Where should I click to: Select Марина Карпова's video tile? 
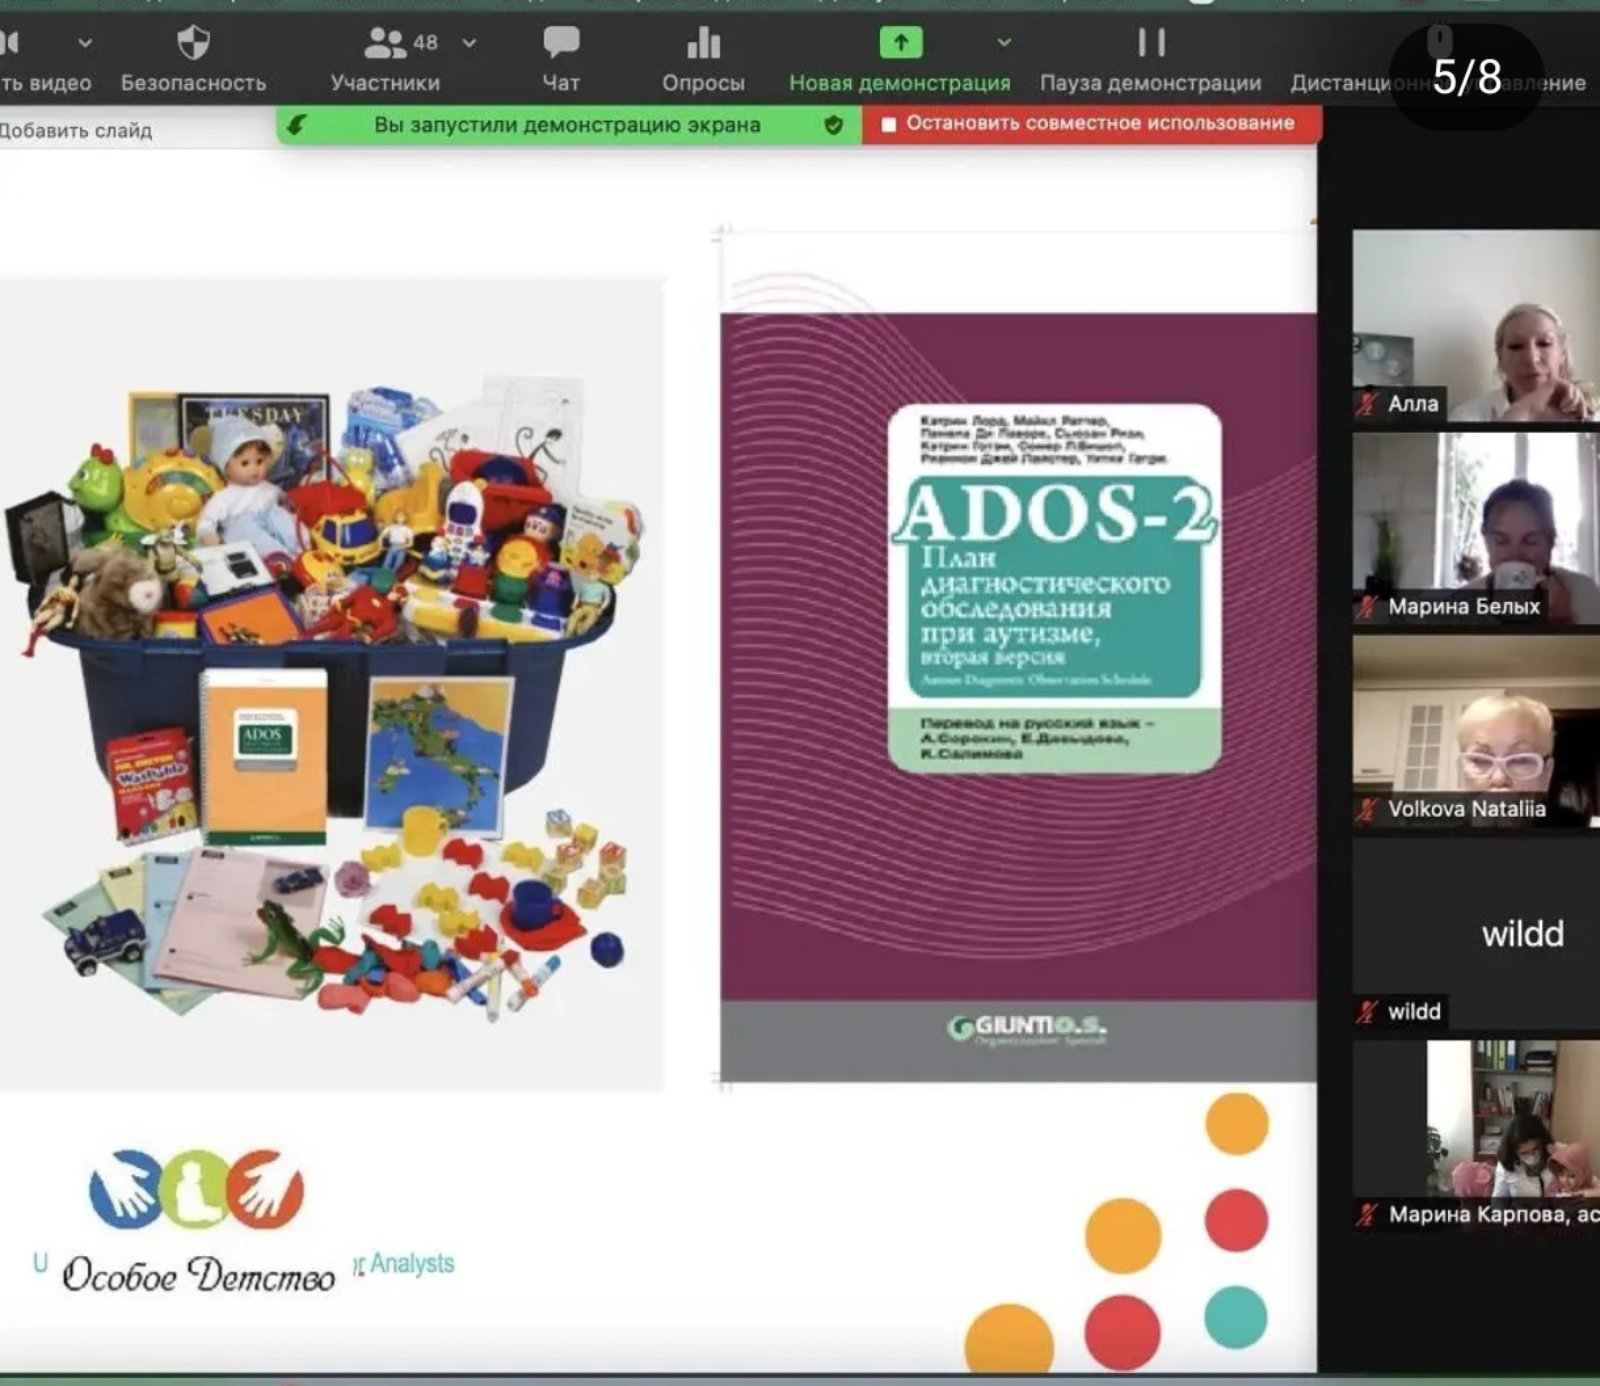point(1476,1136)
